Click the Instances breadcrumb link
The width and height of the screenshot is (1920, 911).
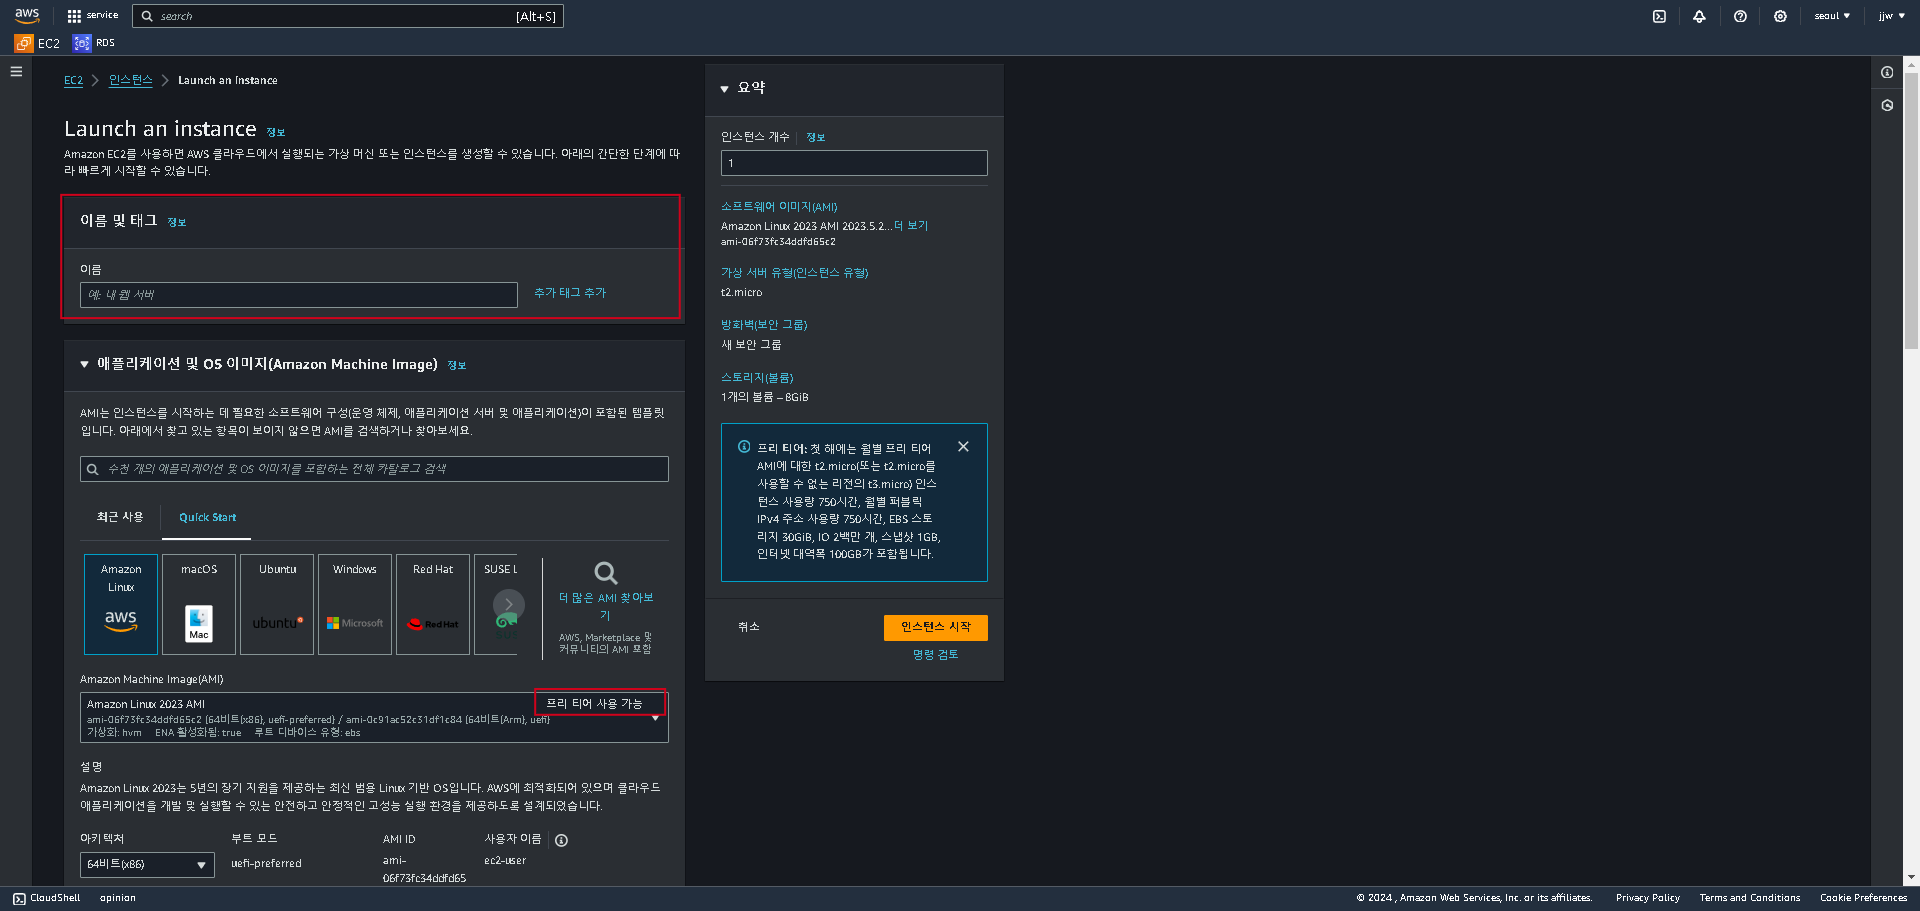pyautogui.click(x=130, y=80)
